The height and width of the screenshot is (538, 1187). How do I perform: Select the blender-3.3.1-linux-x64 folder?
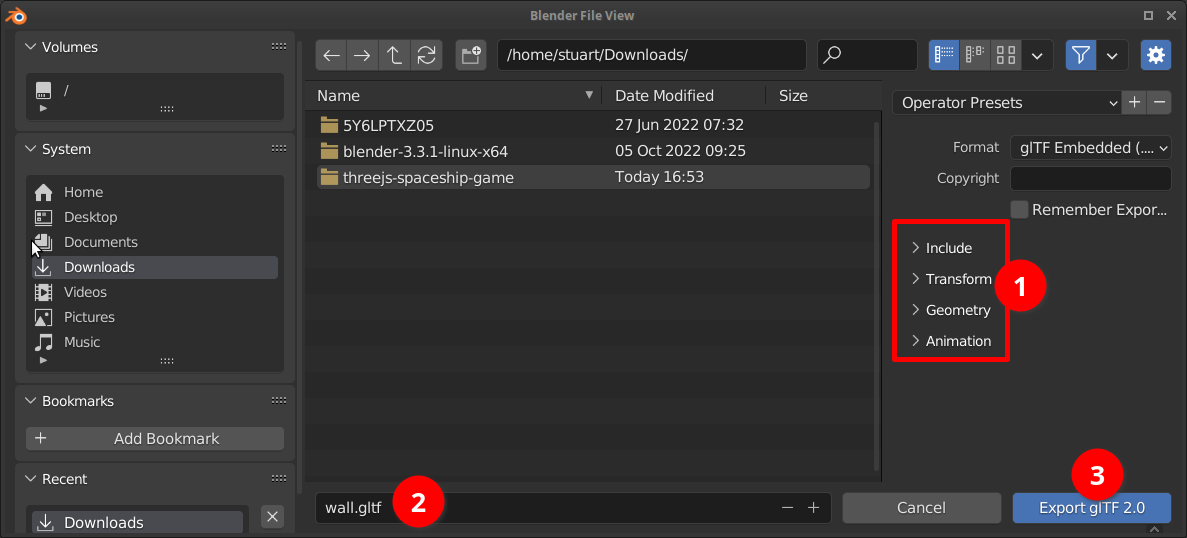point(593,151)
